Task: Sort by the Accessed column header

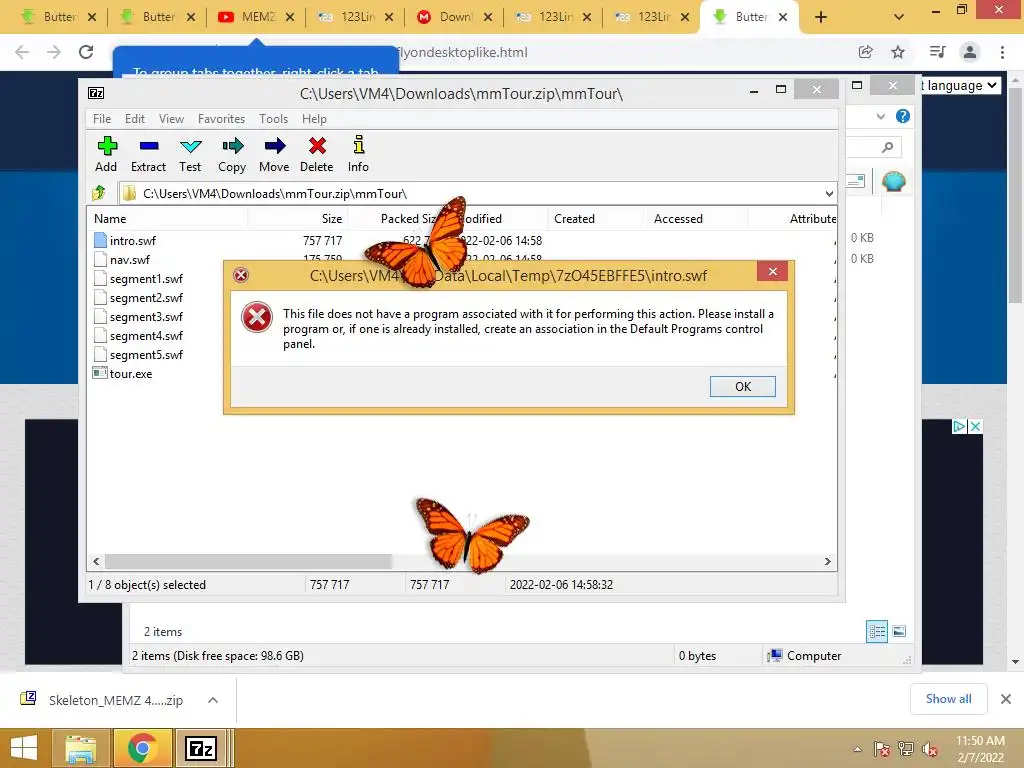Action: pyautogui.click(x=696, y=219)
